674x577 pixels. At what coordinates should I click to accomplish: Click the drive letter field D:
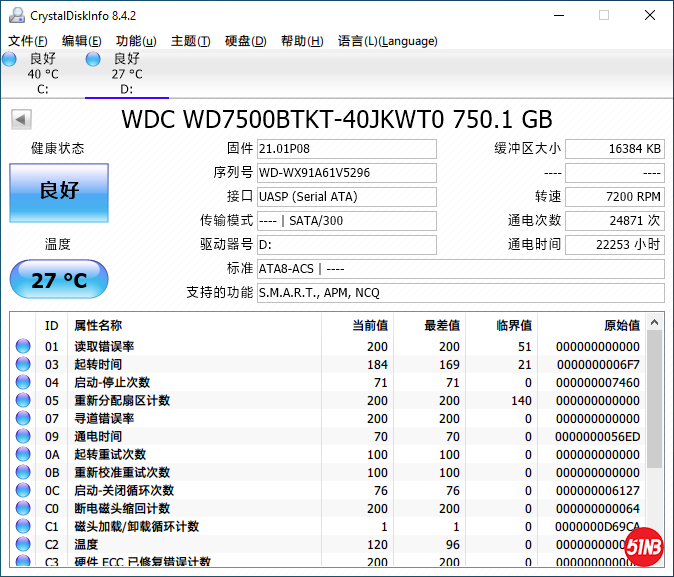click(x=347, y=245)
